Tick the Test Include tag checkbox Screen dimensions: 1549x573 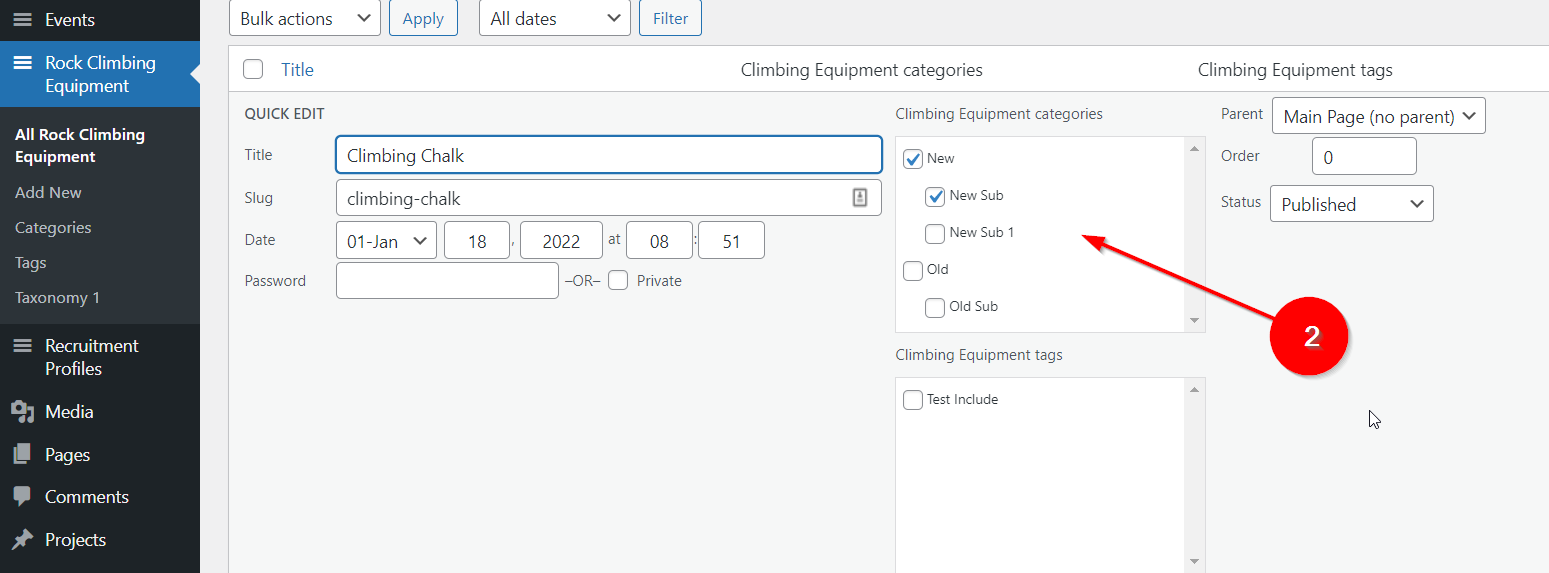[x=913, y=400]
